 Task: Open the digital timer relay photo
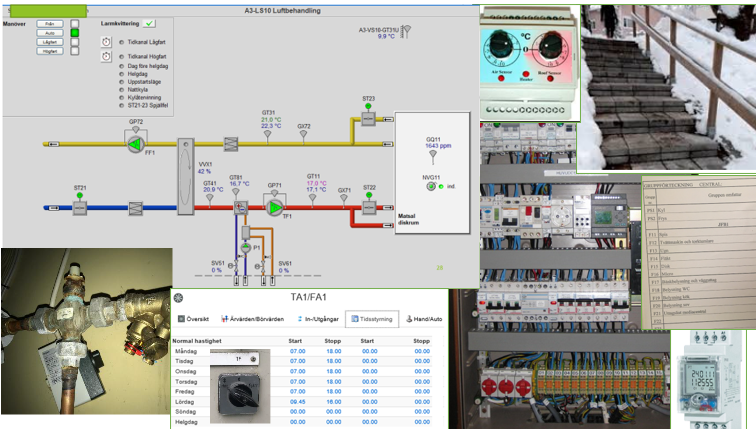[x=708, y=379]
